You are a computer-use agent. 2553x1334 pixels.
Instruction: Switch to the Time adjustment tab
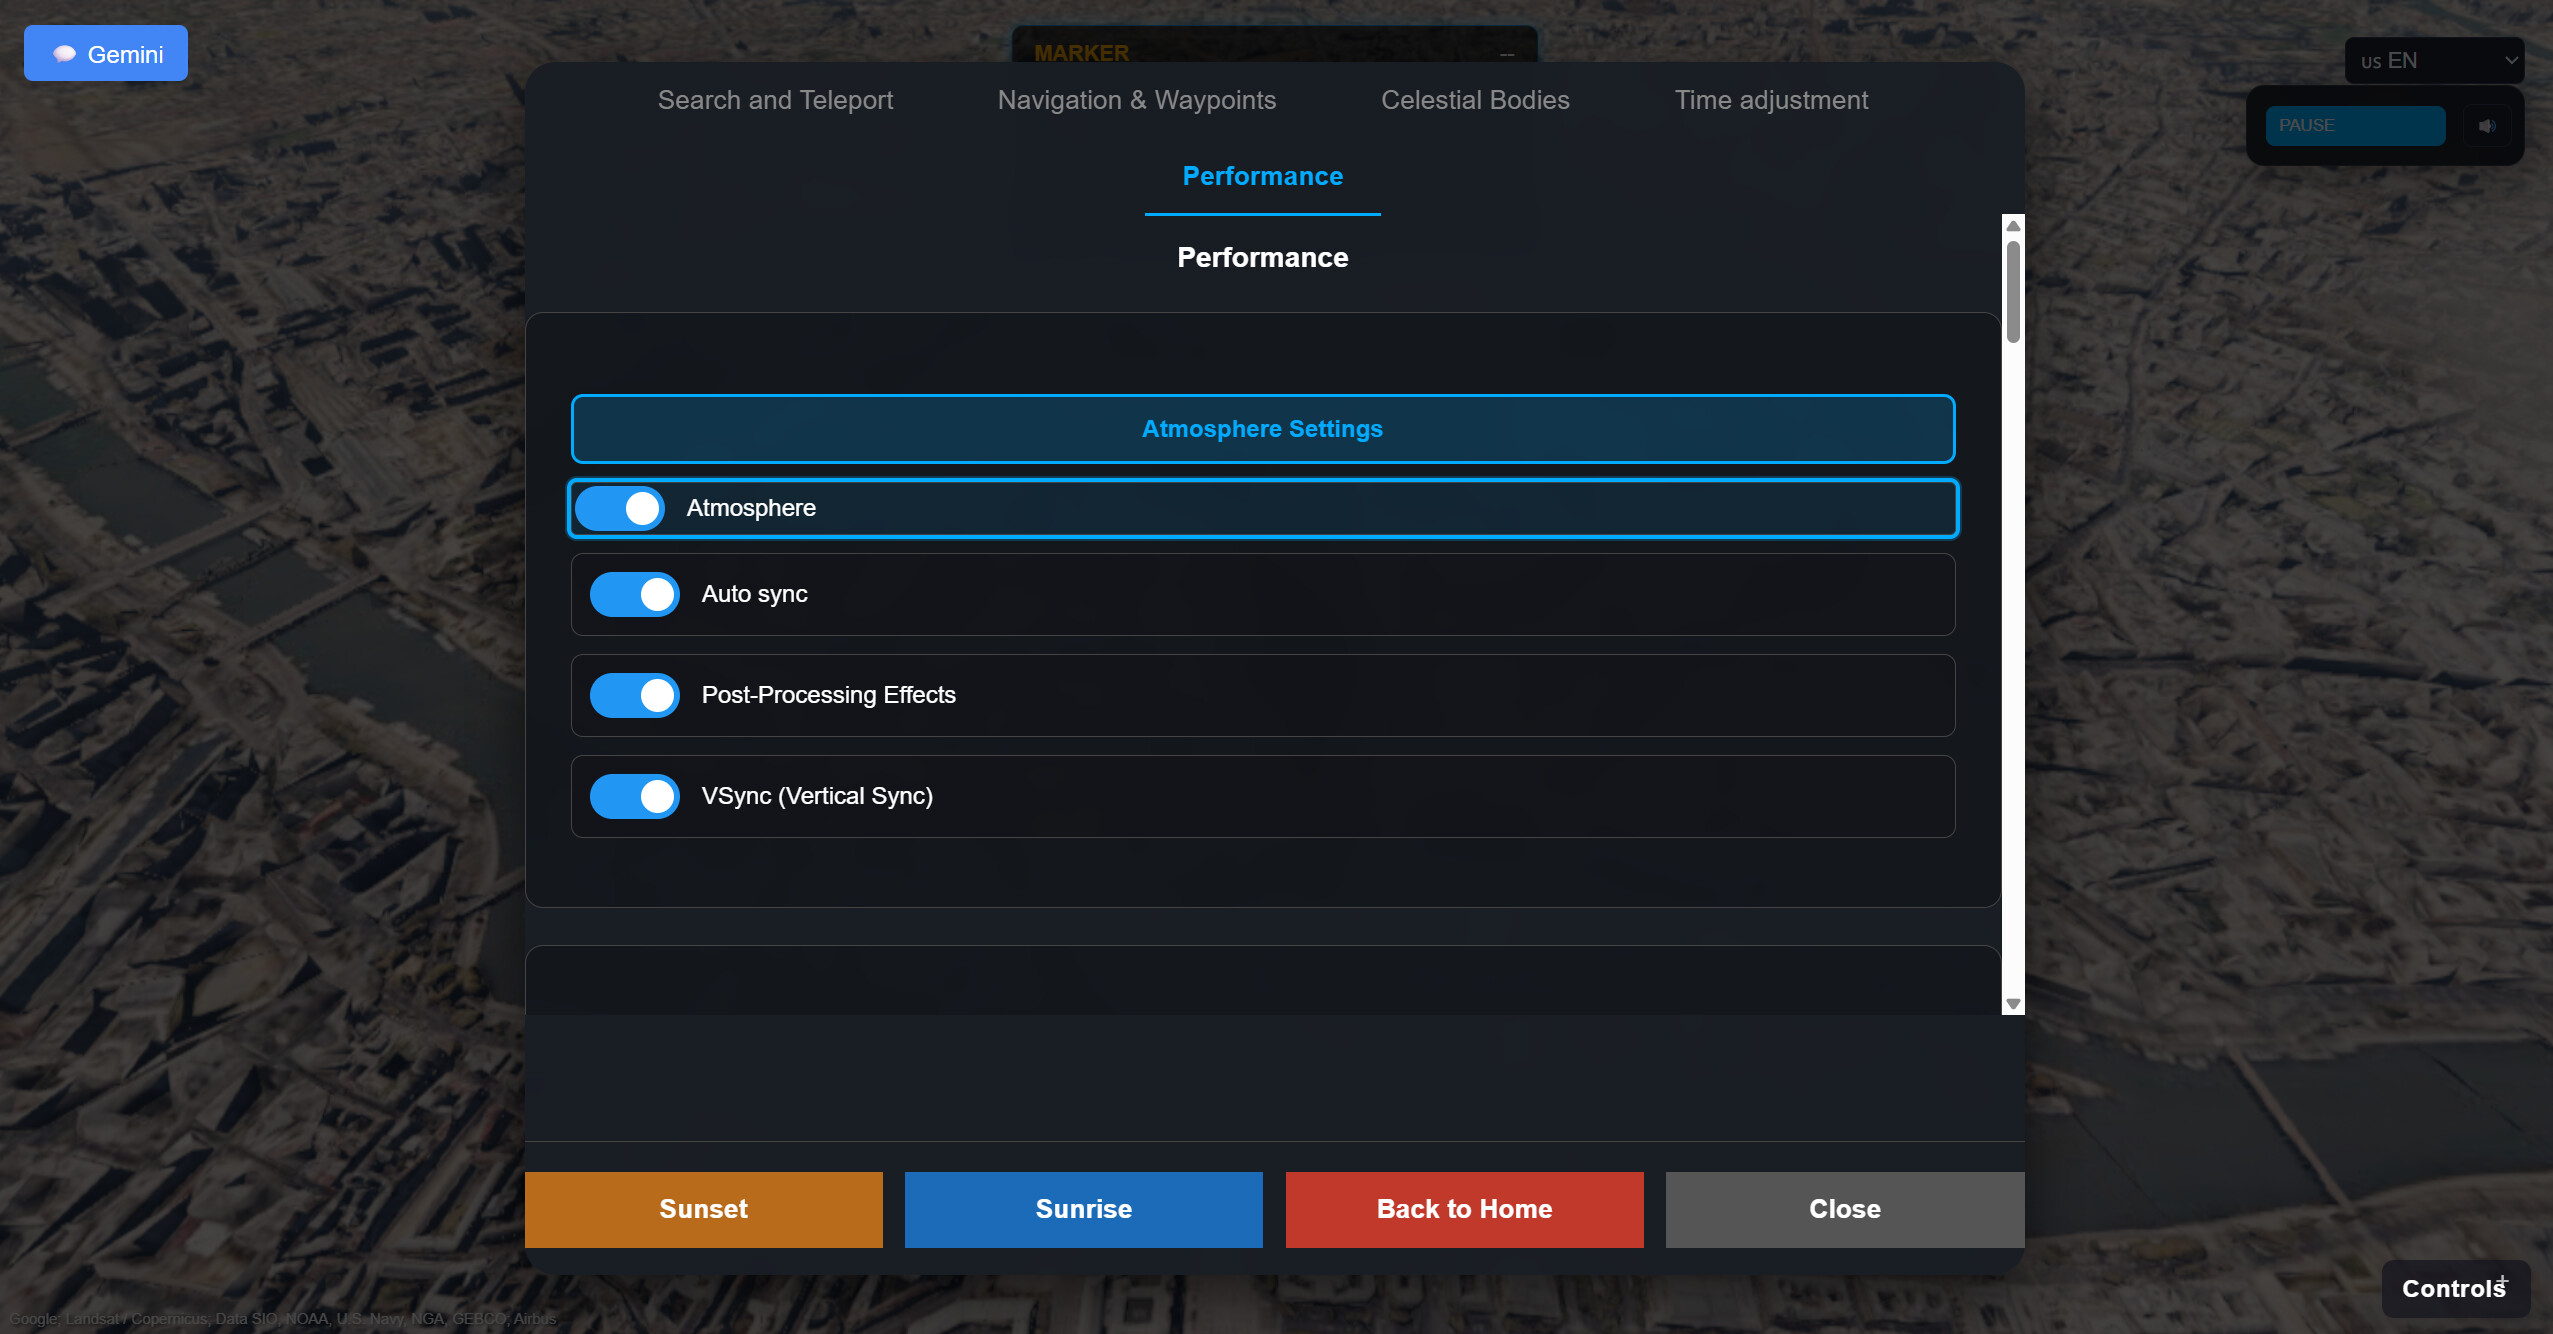1771,100
